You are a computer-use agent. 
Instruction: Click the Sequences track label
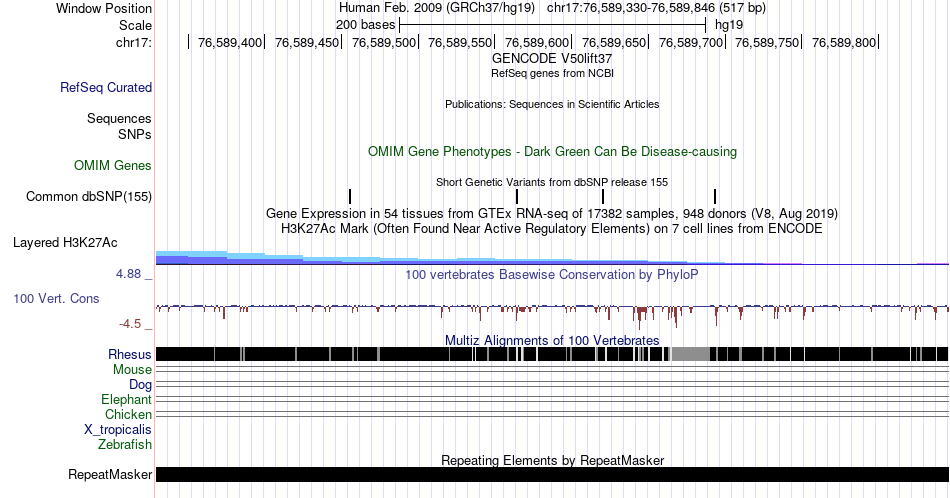point(119,118)
